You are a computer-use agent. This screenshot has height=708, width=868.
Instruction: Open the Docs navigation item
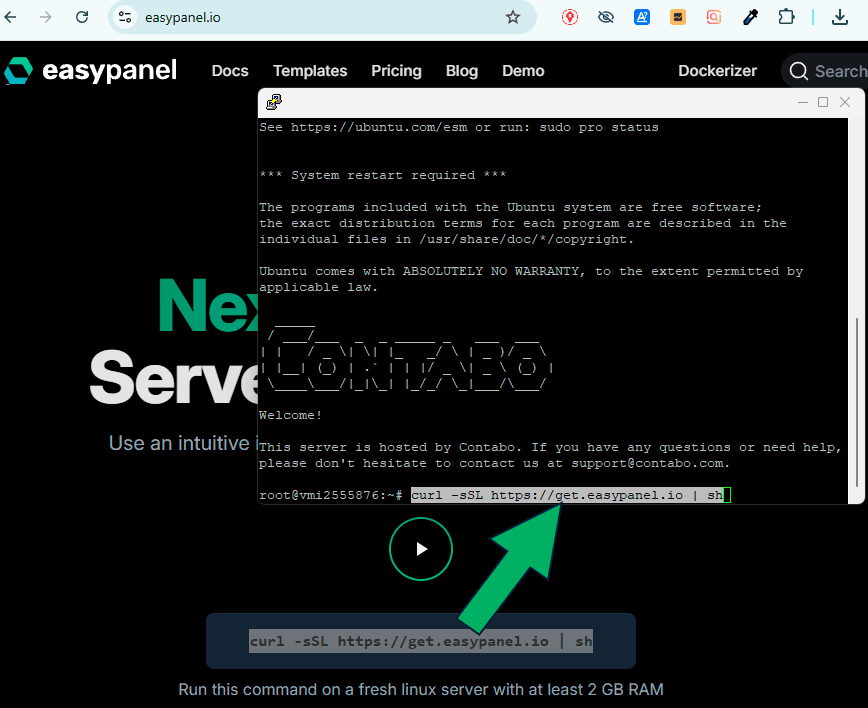coord(229,71)
